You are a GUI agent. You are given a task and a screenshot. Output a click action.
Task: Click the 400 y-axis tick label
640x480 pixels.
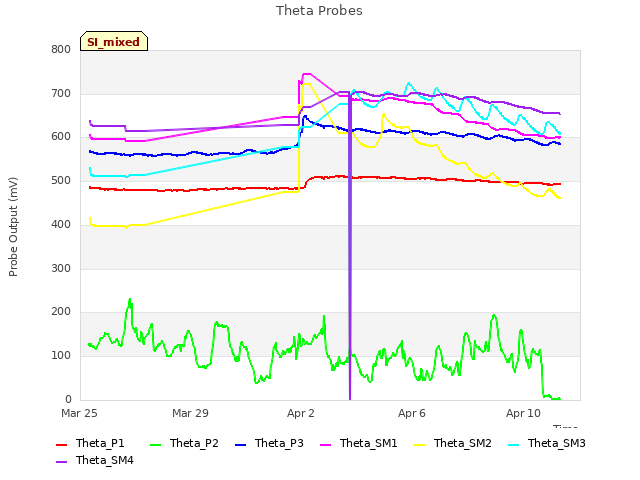(61, 224)
